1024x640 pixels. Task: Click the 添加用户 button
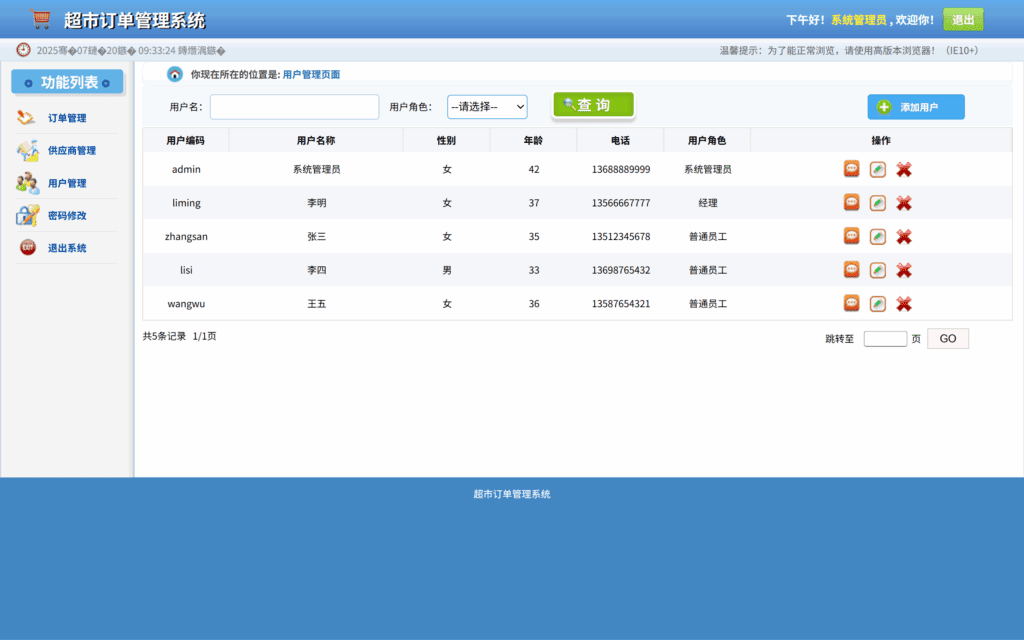(x=915, y=106)
